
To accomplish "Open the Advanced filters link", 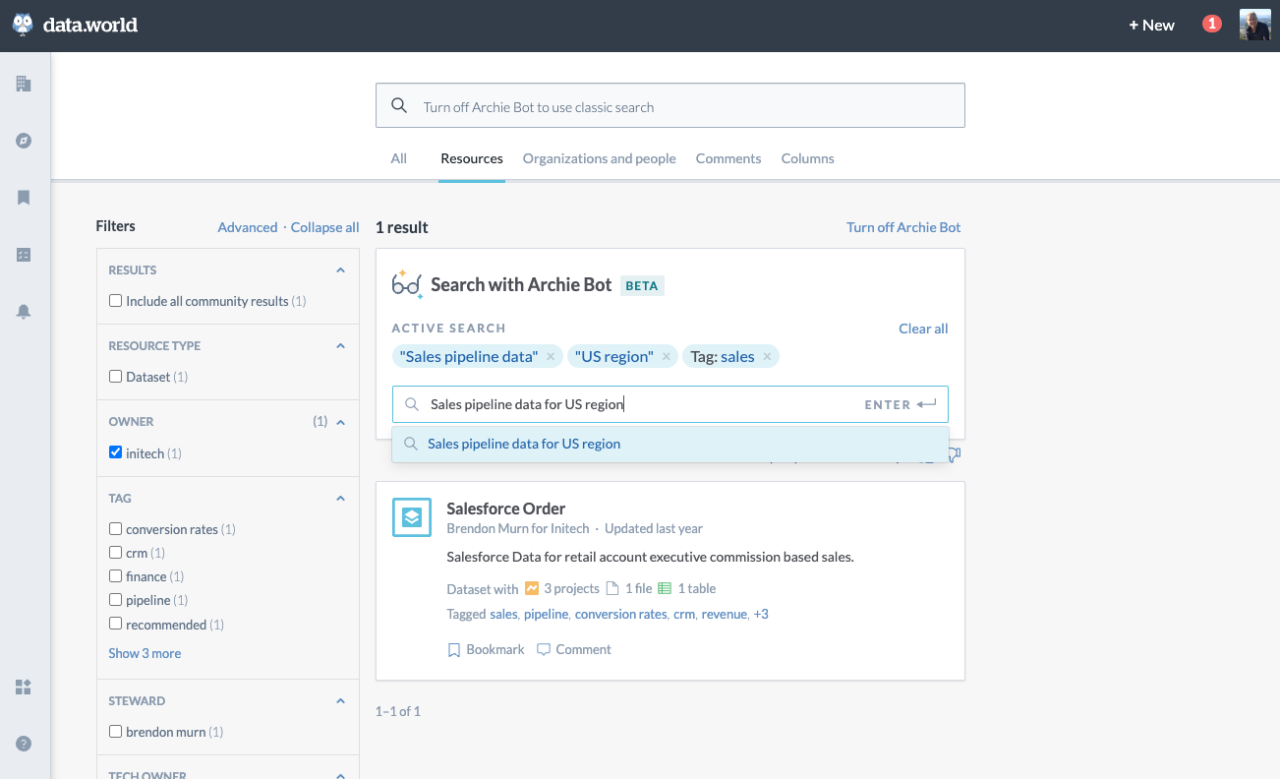I will pos(247,228).
